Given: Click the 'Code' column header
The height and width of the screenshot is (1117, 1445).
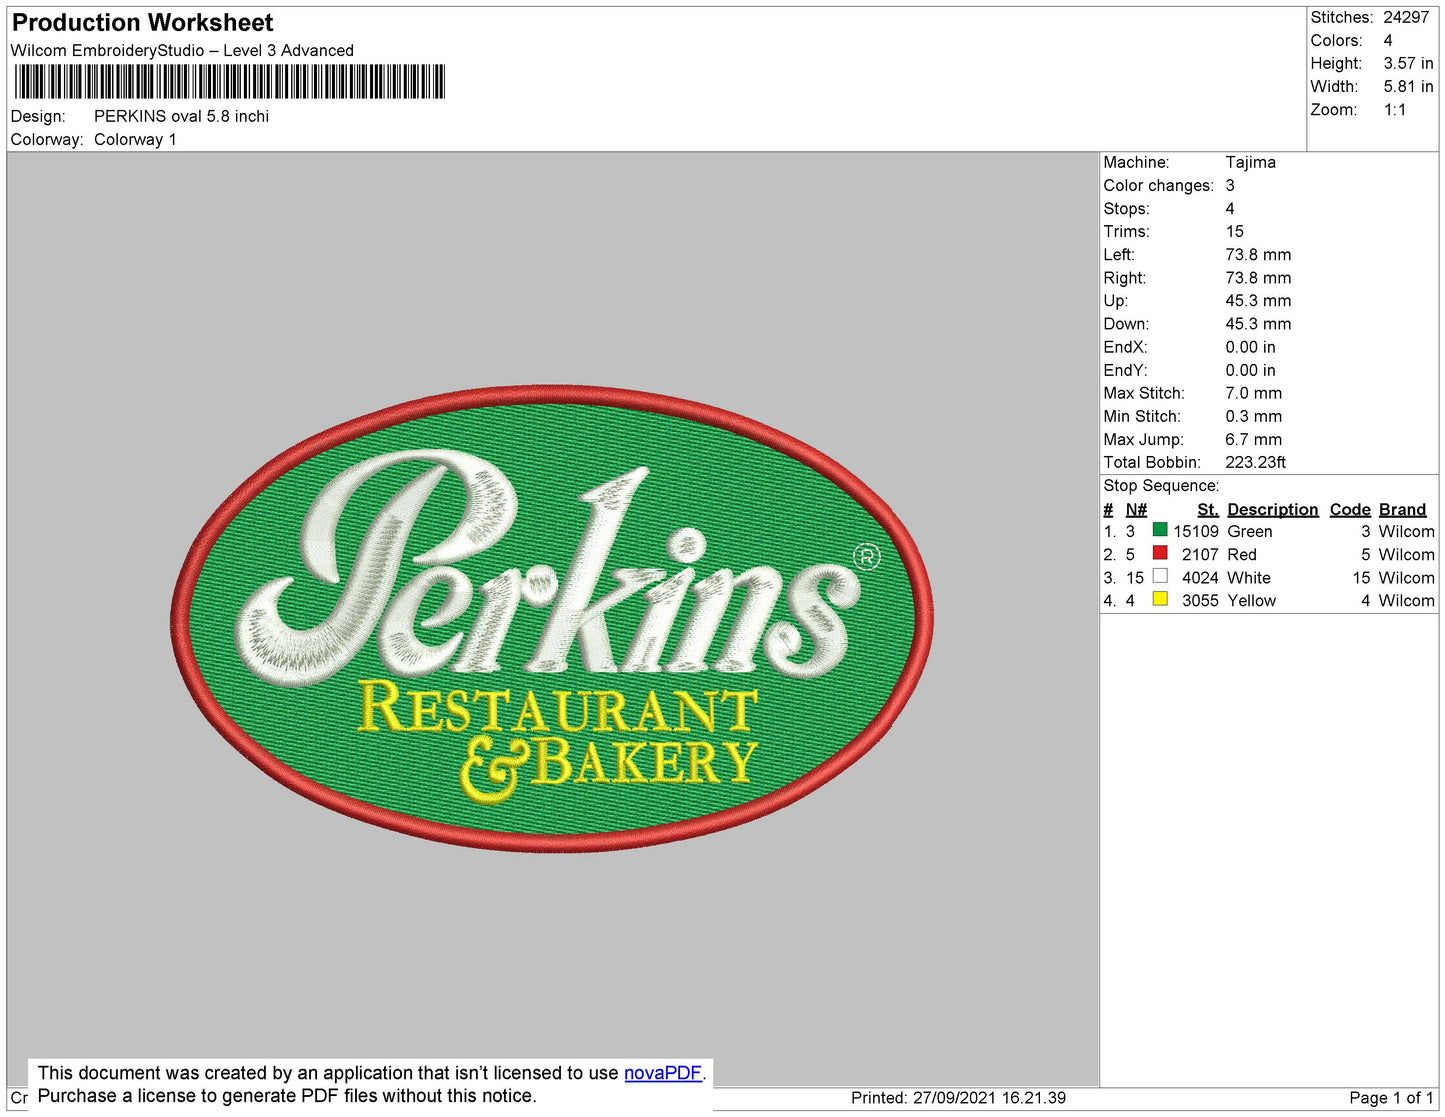Looking at the screenshot, I should pyautogui.click(x=1350, y=510).
